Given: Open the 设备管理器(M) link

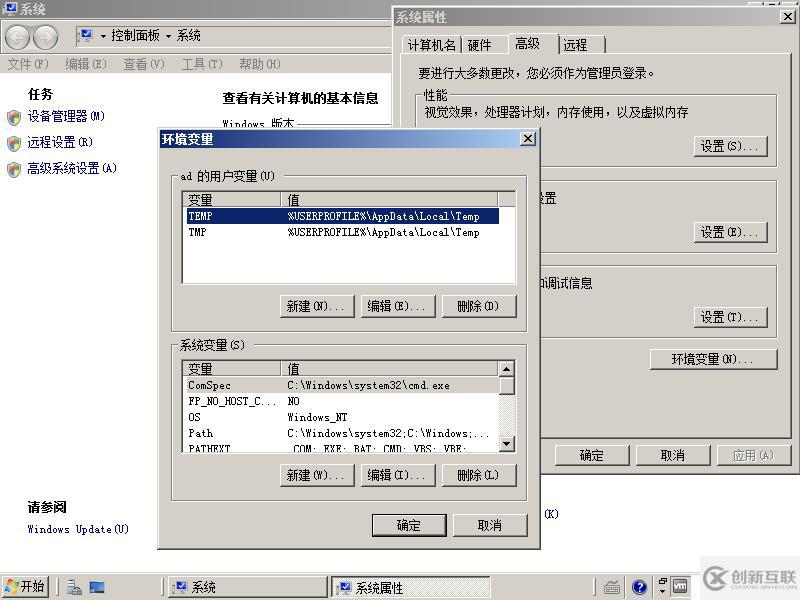Looking at the screenshot, I should coord(66,116).
